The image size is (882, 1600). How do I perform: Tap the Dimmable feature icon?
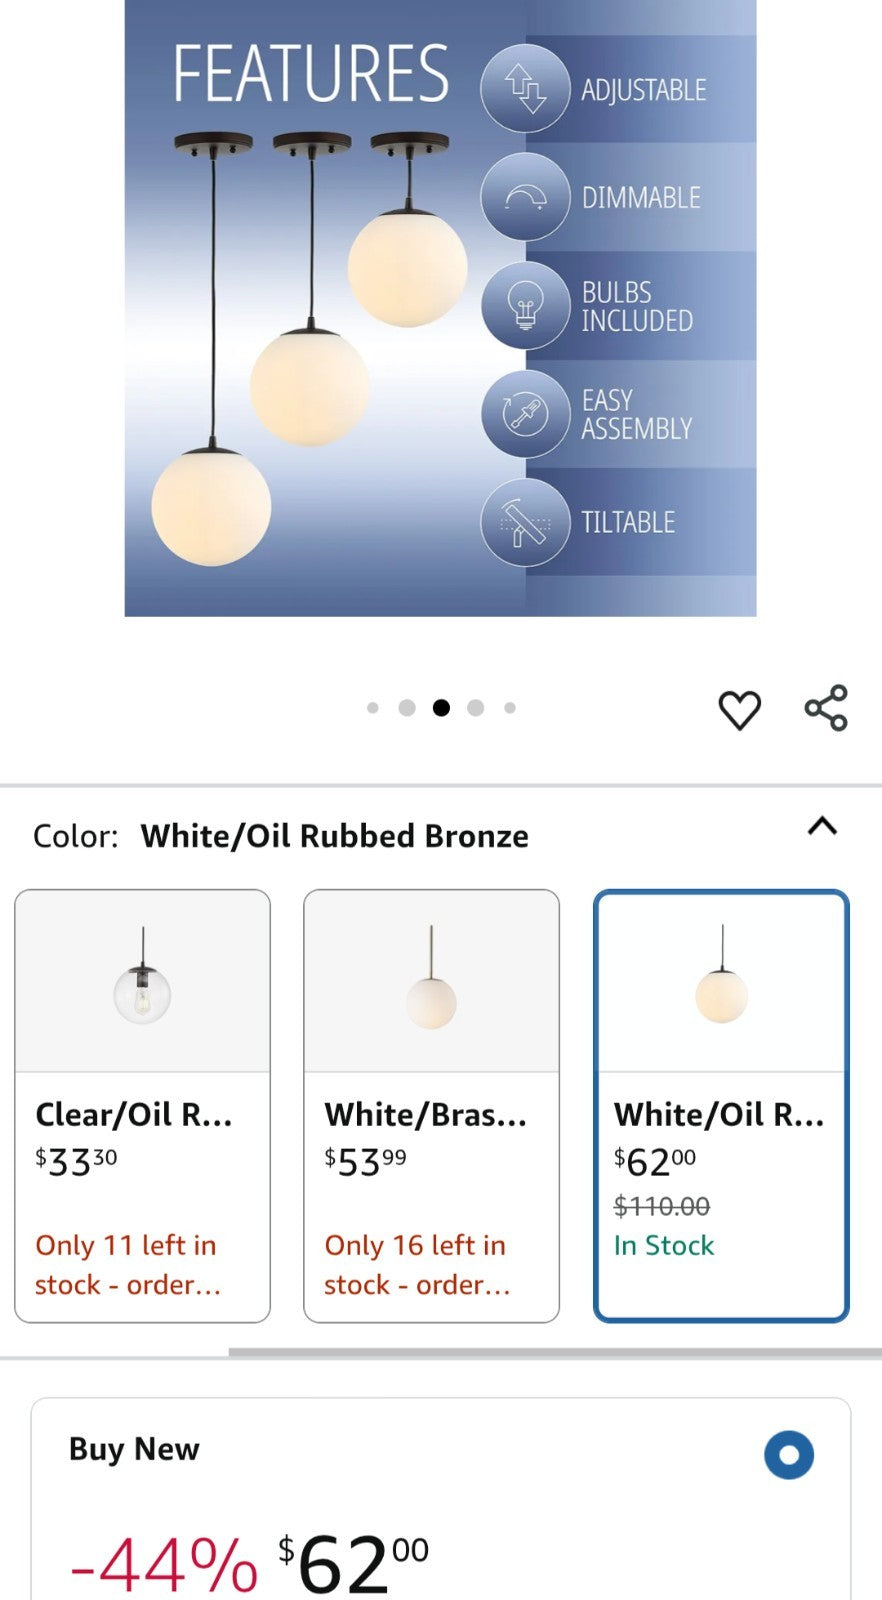[x=525, y=197]
